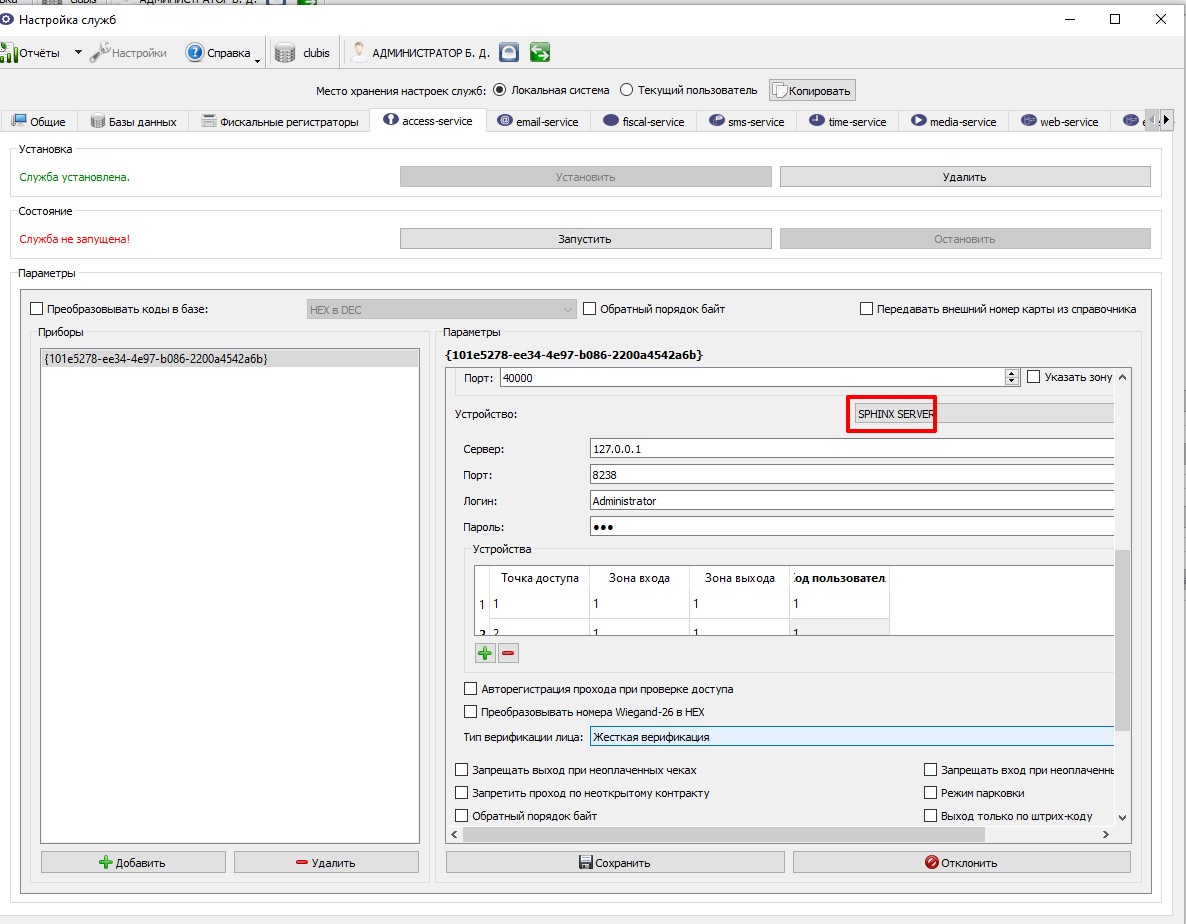The height and width of the screenshot is (924, 1186).
Task: Click the Сохранить button
Action: [615, 863]
